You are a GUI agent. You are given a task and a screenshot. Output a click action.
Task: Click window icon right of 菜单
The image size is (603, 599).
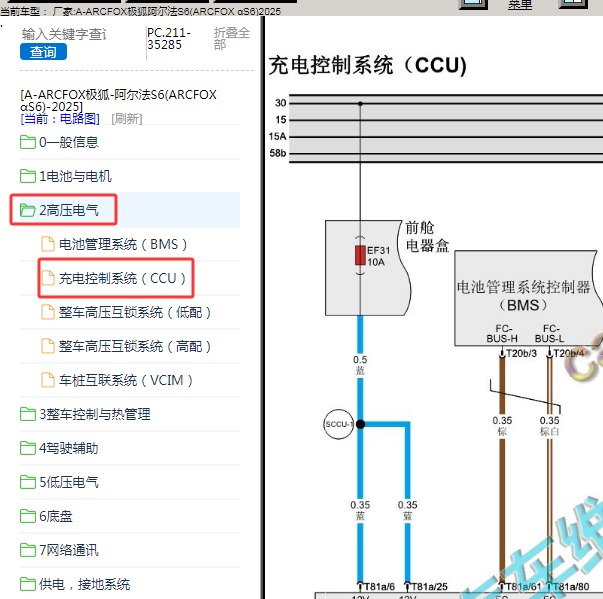coord(573,4)
